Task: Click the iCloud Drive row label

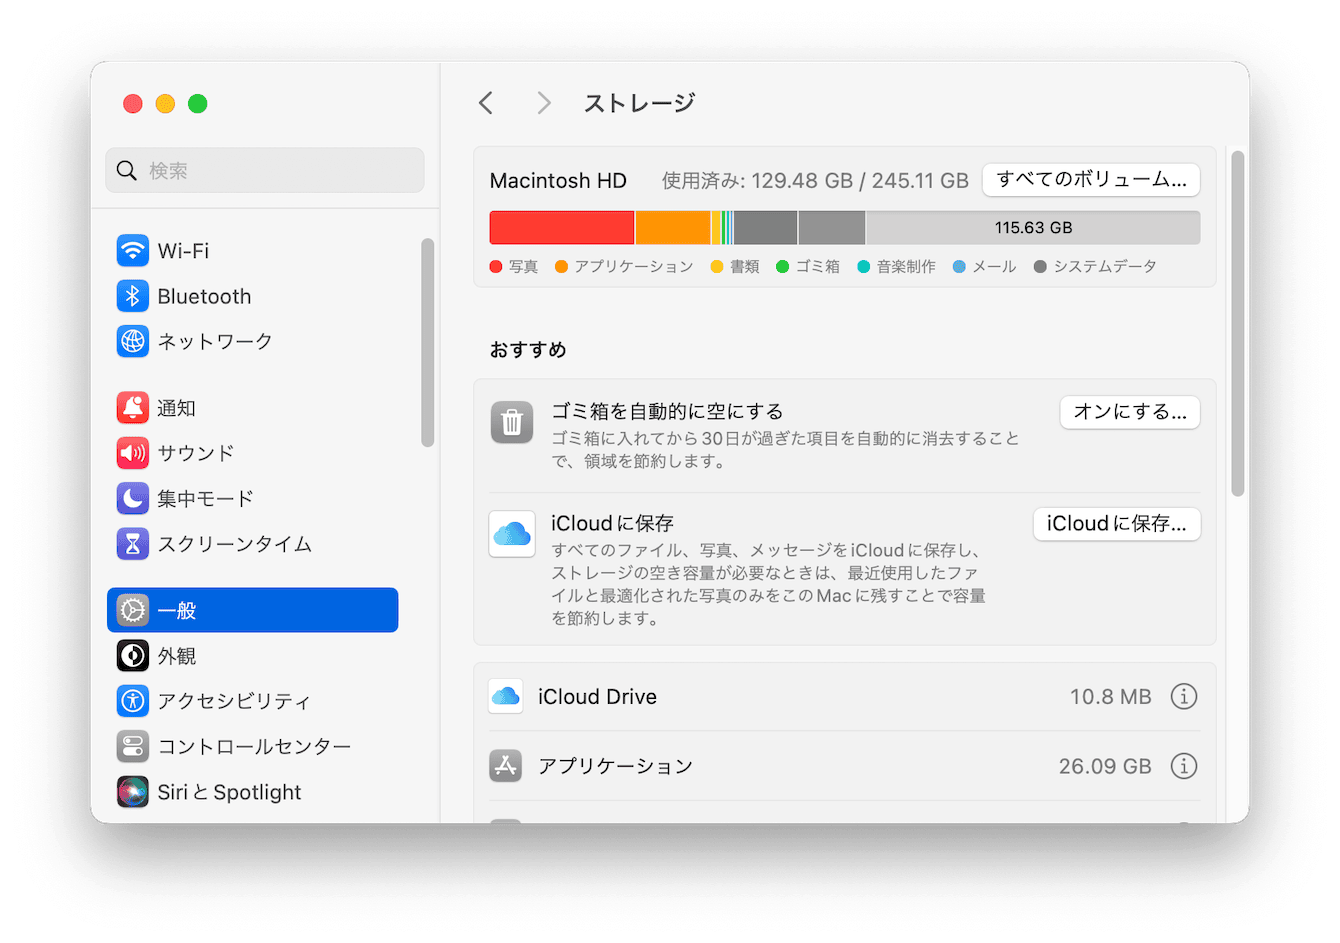Action: click(597, 697)
